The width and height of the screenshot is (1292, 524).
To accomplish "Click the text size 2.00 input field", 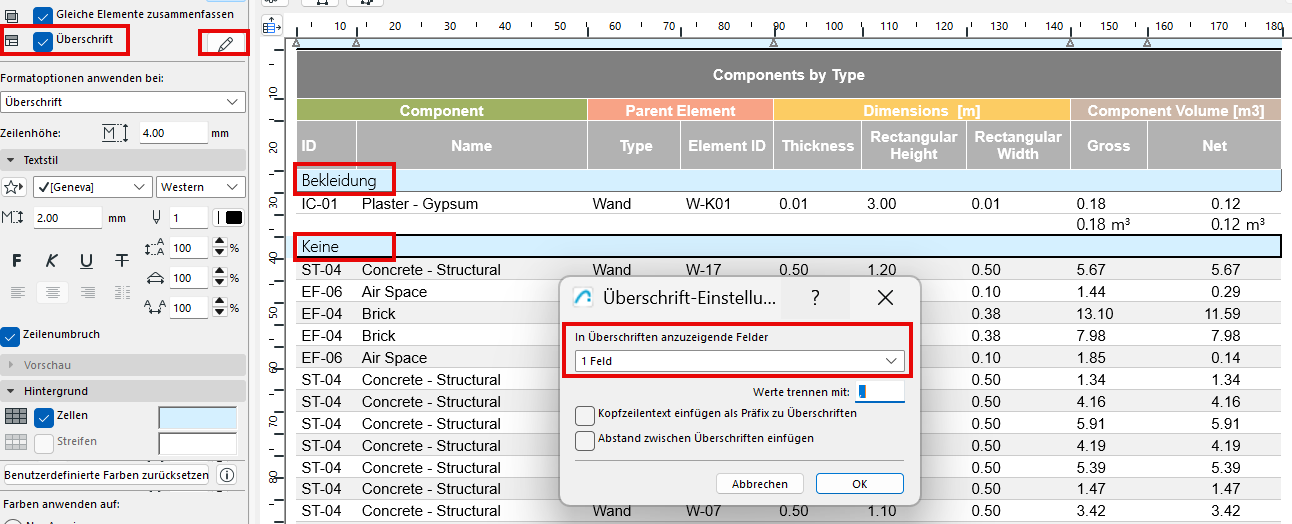I will (x=67, y=217).
